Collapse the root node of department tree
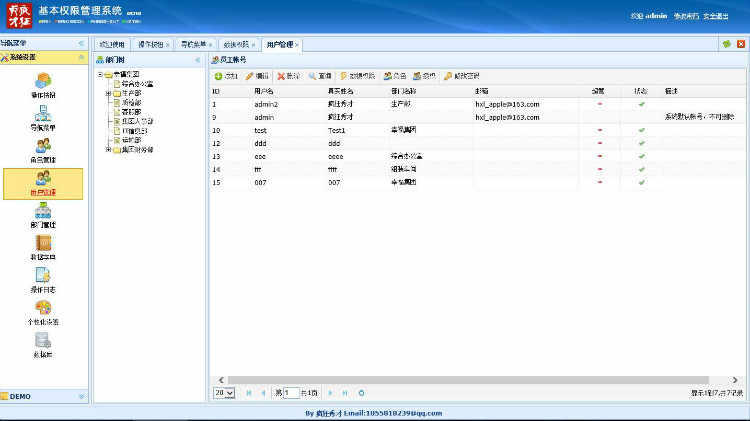This screenshot has height=421, width=750. pos(100,74)
